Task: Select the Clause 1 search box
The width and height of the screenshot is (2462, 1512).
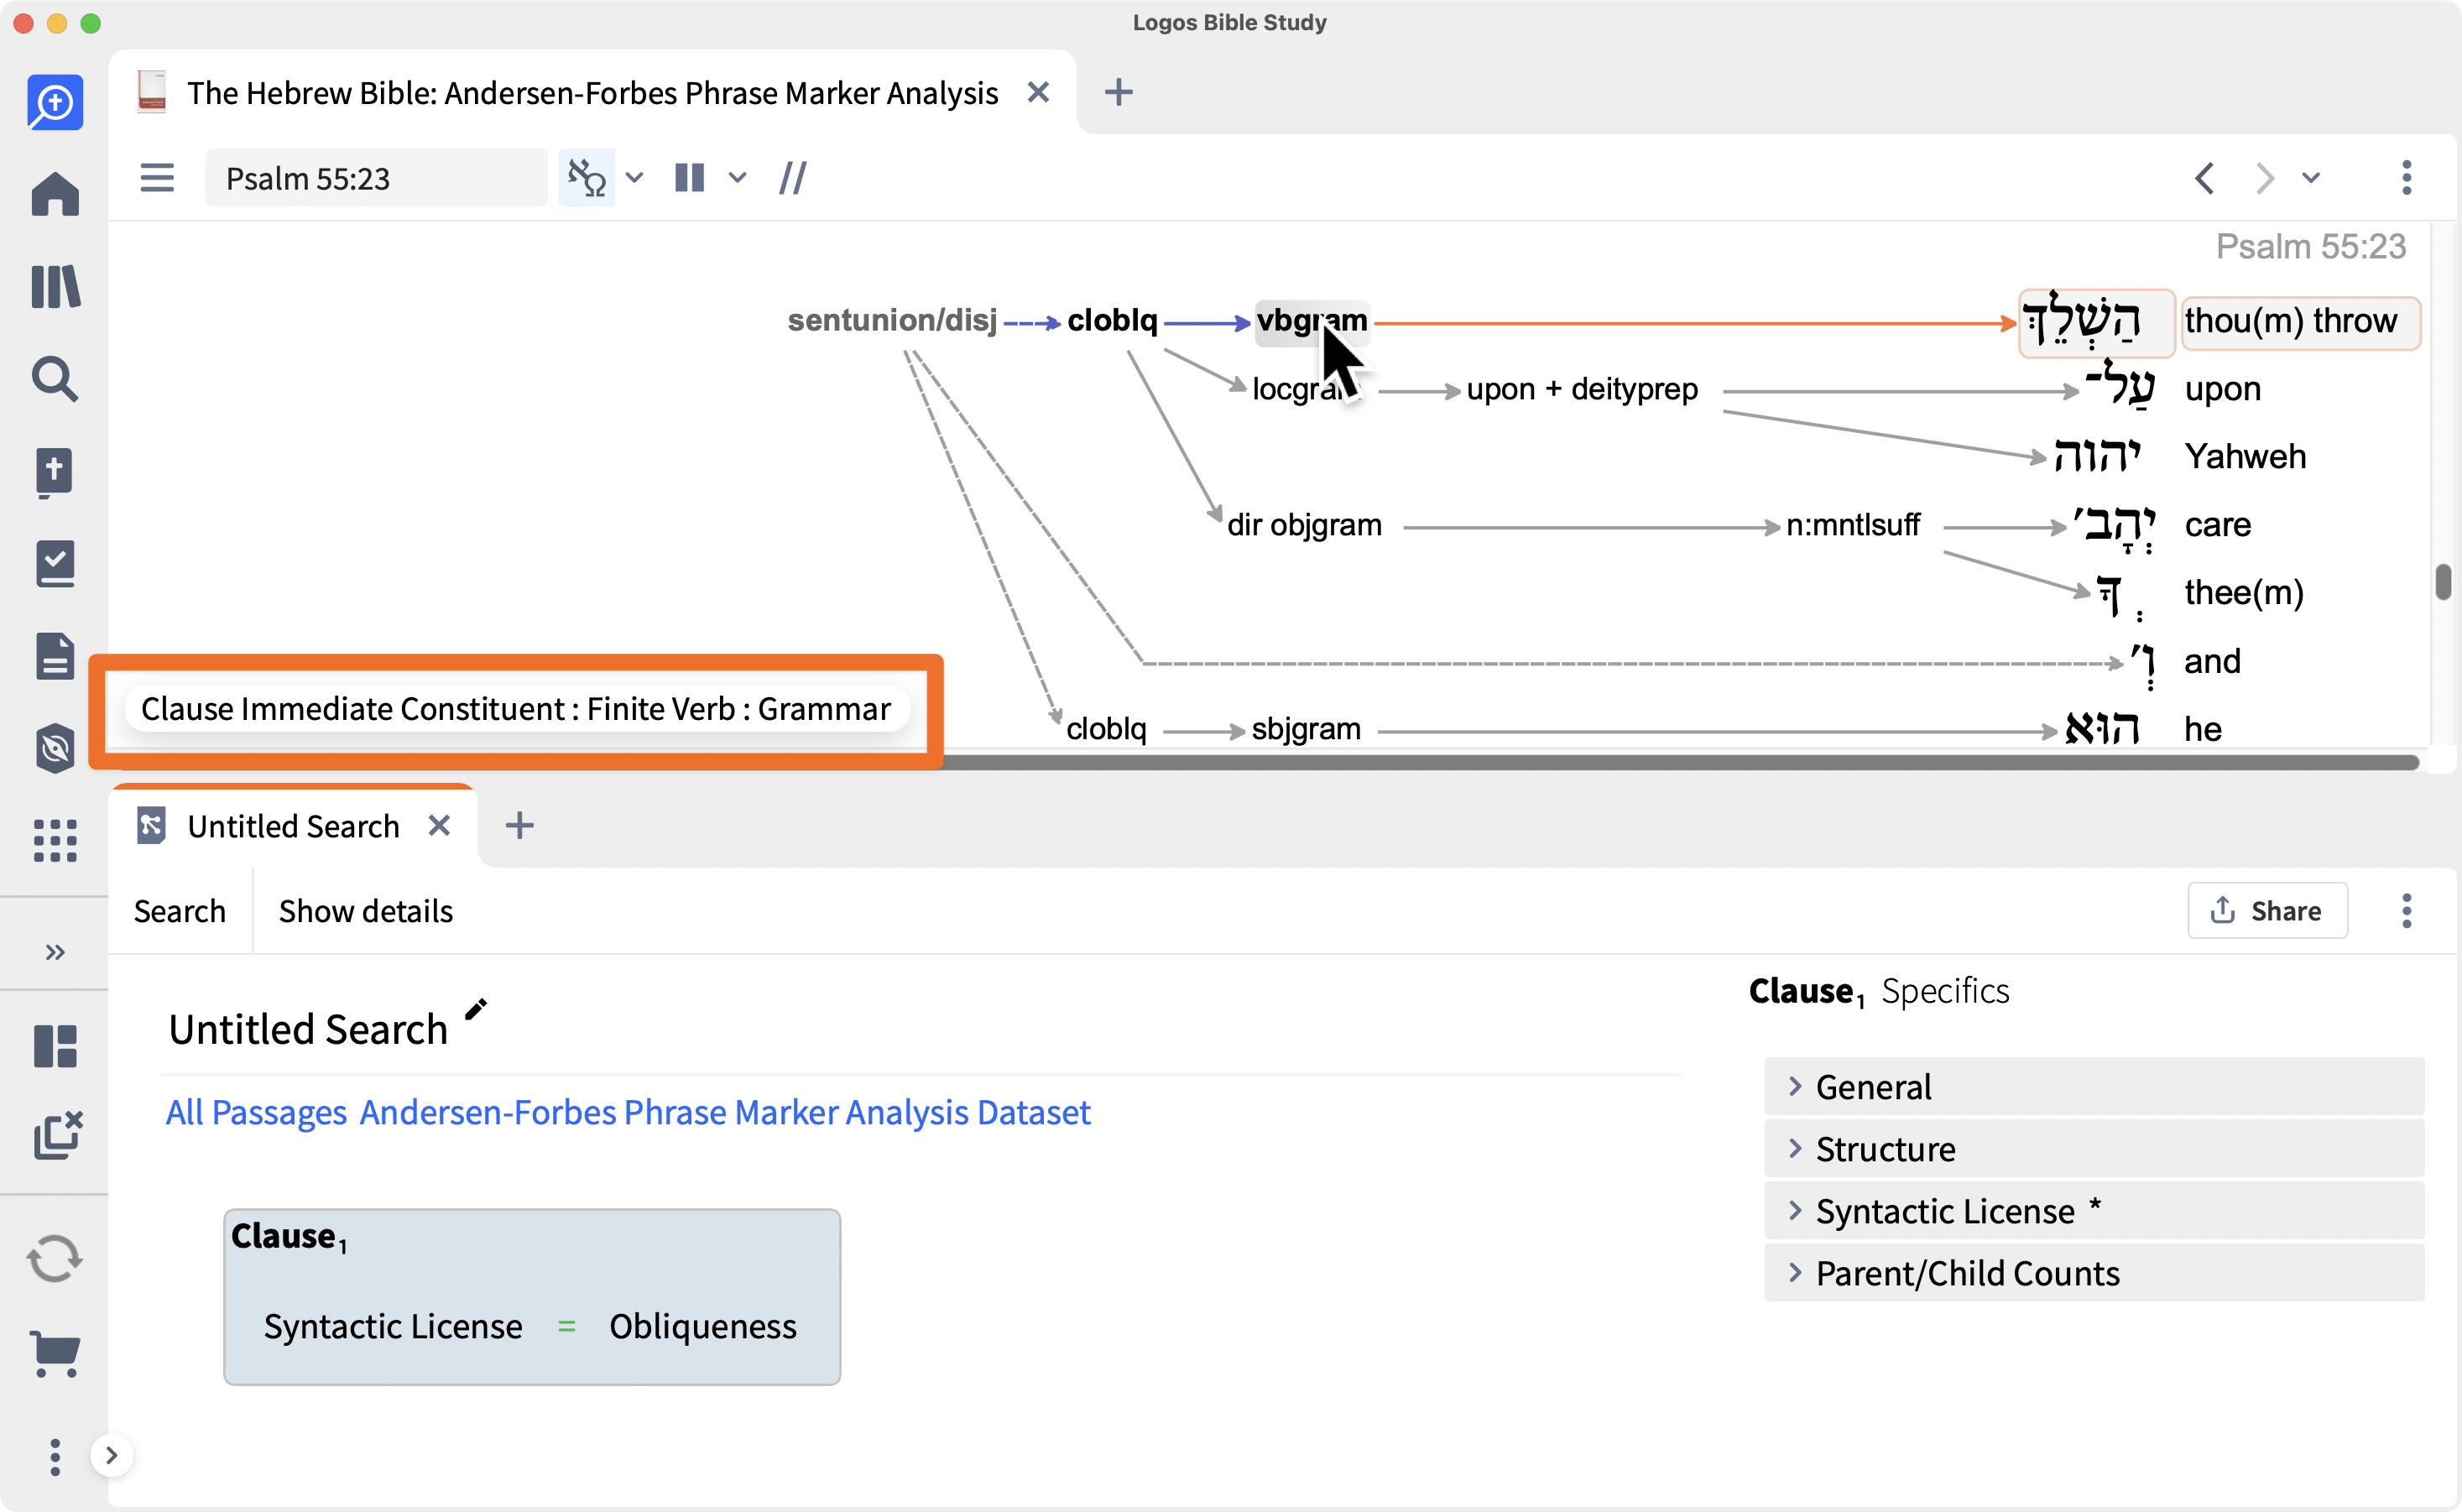Action: coord(532,1296)
